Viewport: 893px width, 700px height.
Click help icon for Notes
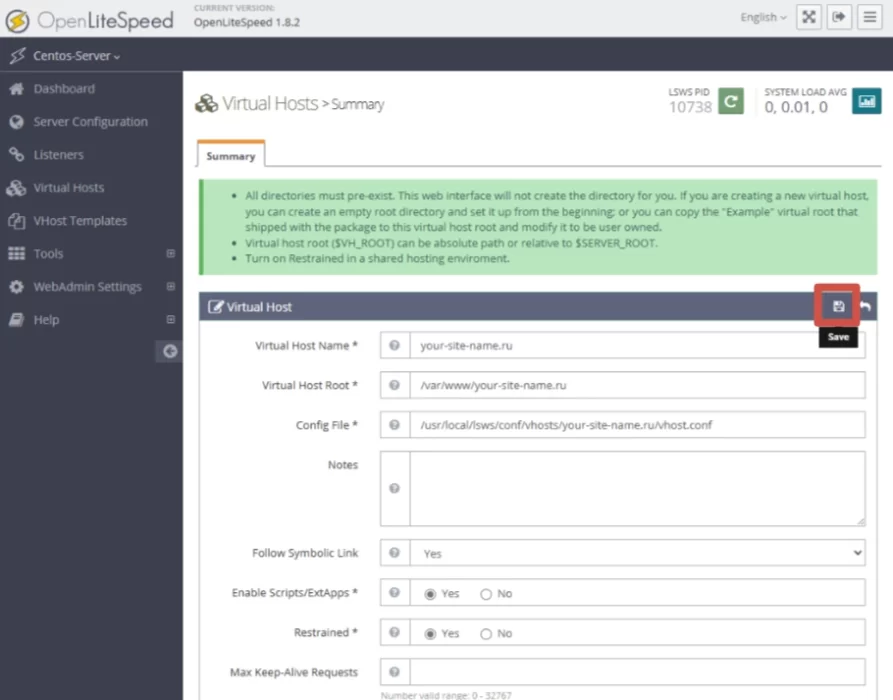click(394, 488)
